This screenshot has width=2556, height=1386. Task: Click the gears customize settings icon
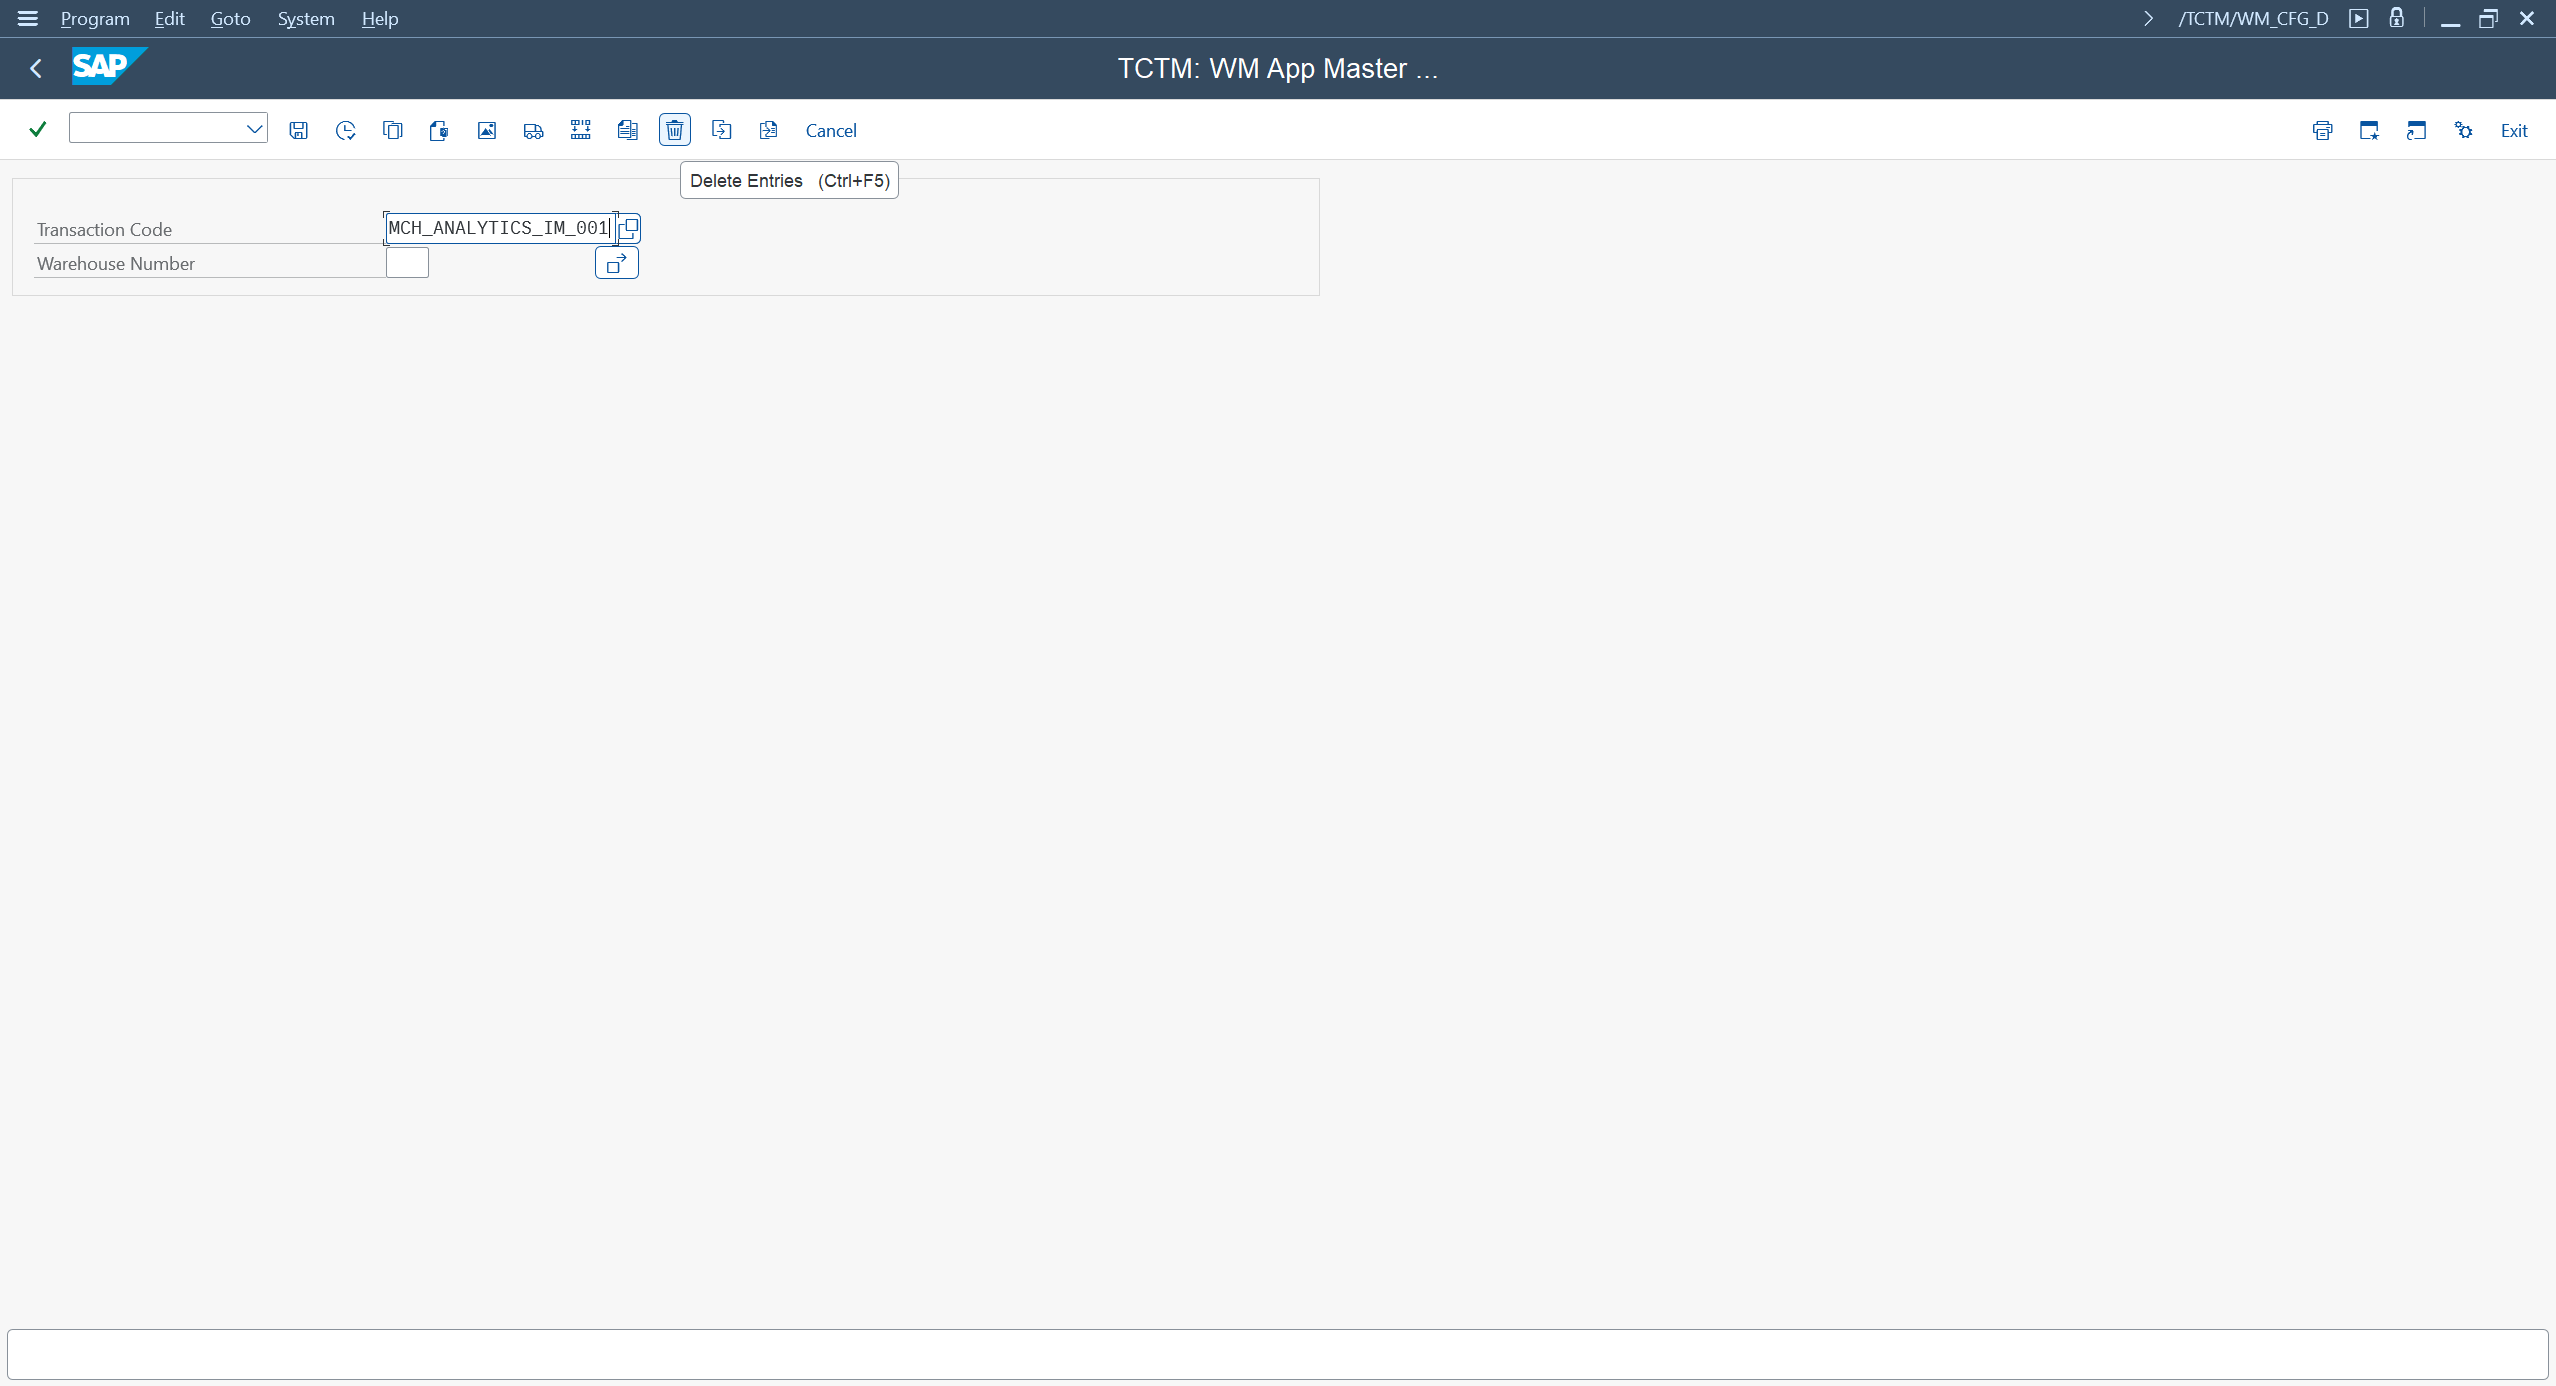2463,130
